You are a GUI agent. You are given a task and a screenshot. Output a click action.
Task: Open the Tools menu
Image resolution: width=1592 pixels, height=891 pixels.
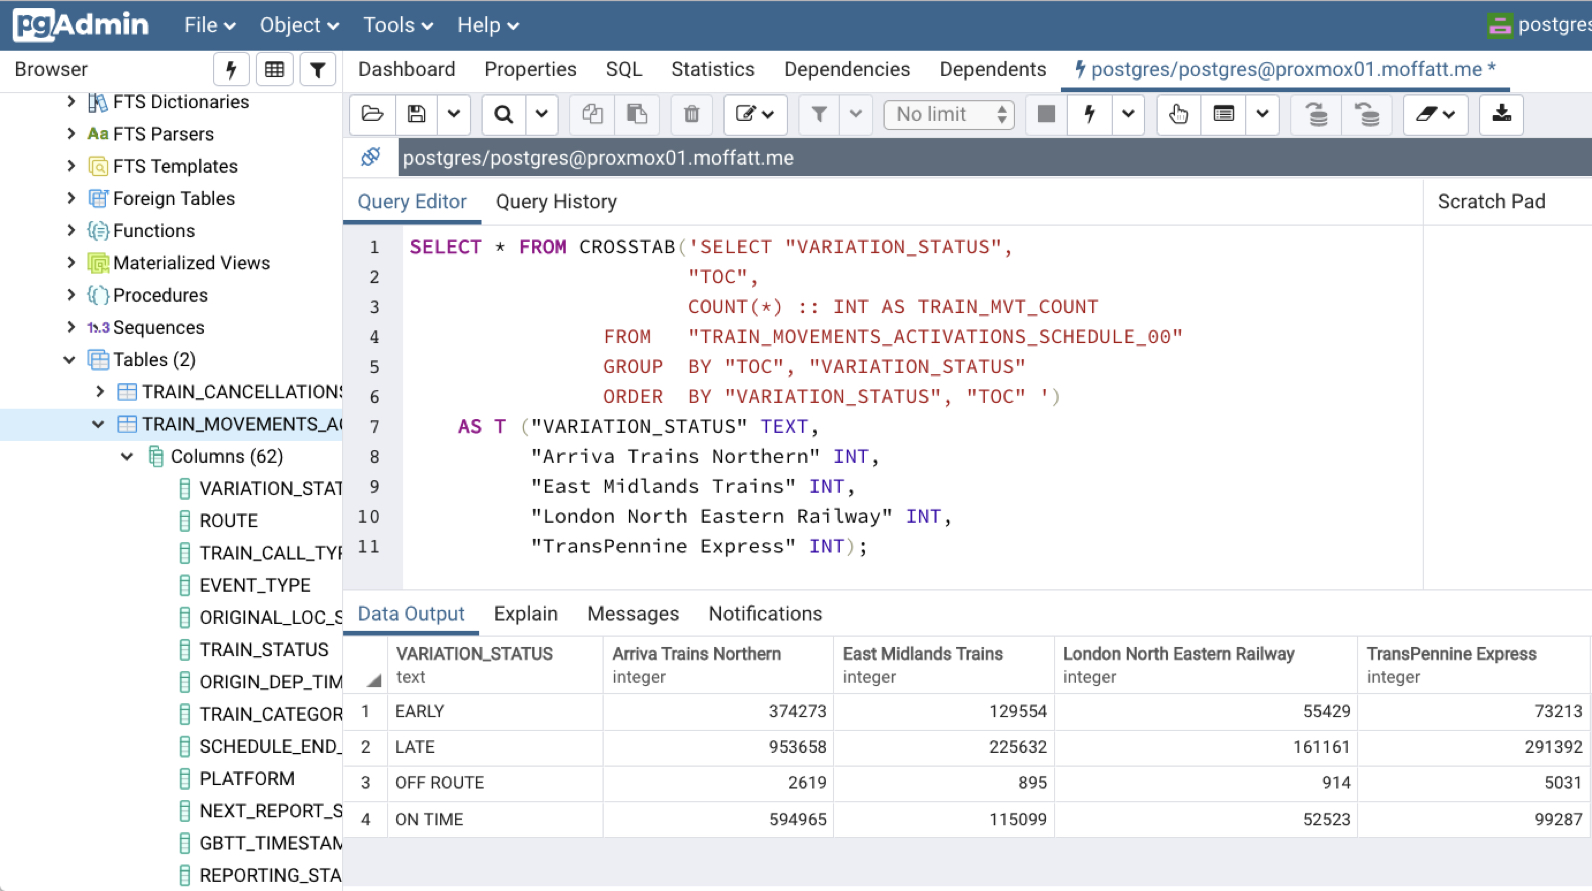click(x=398, y=25)
